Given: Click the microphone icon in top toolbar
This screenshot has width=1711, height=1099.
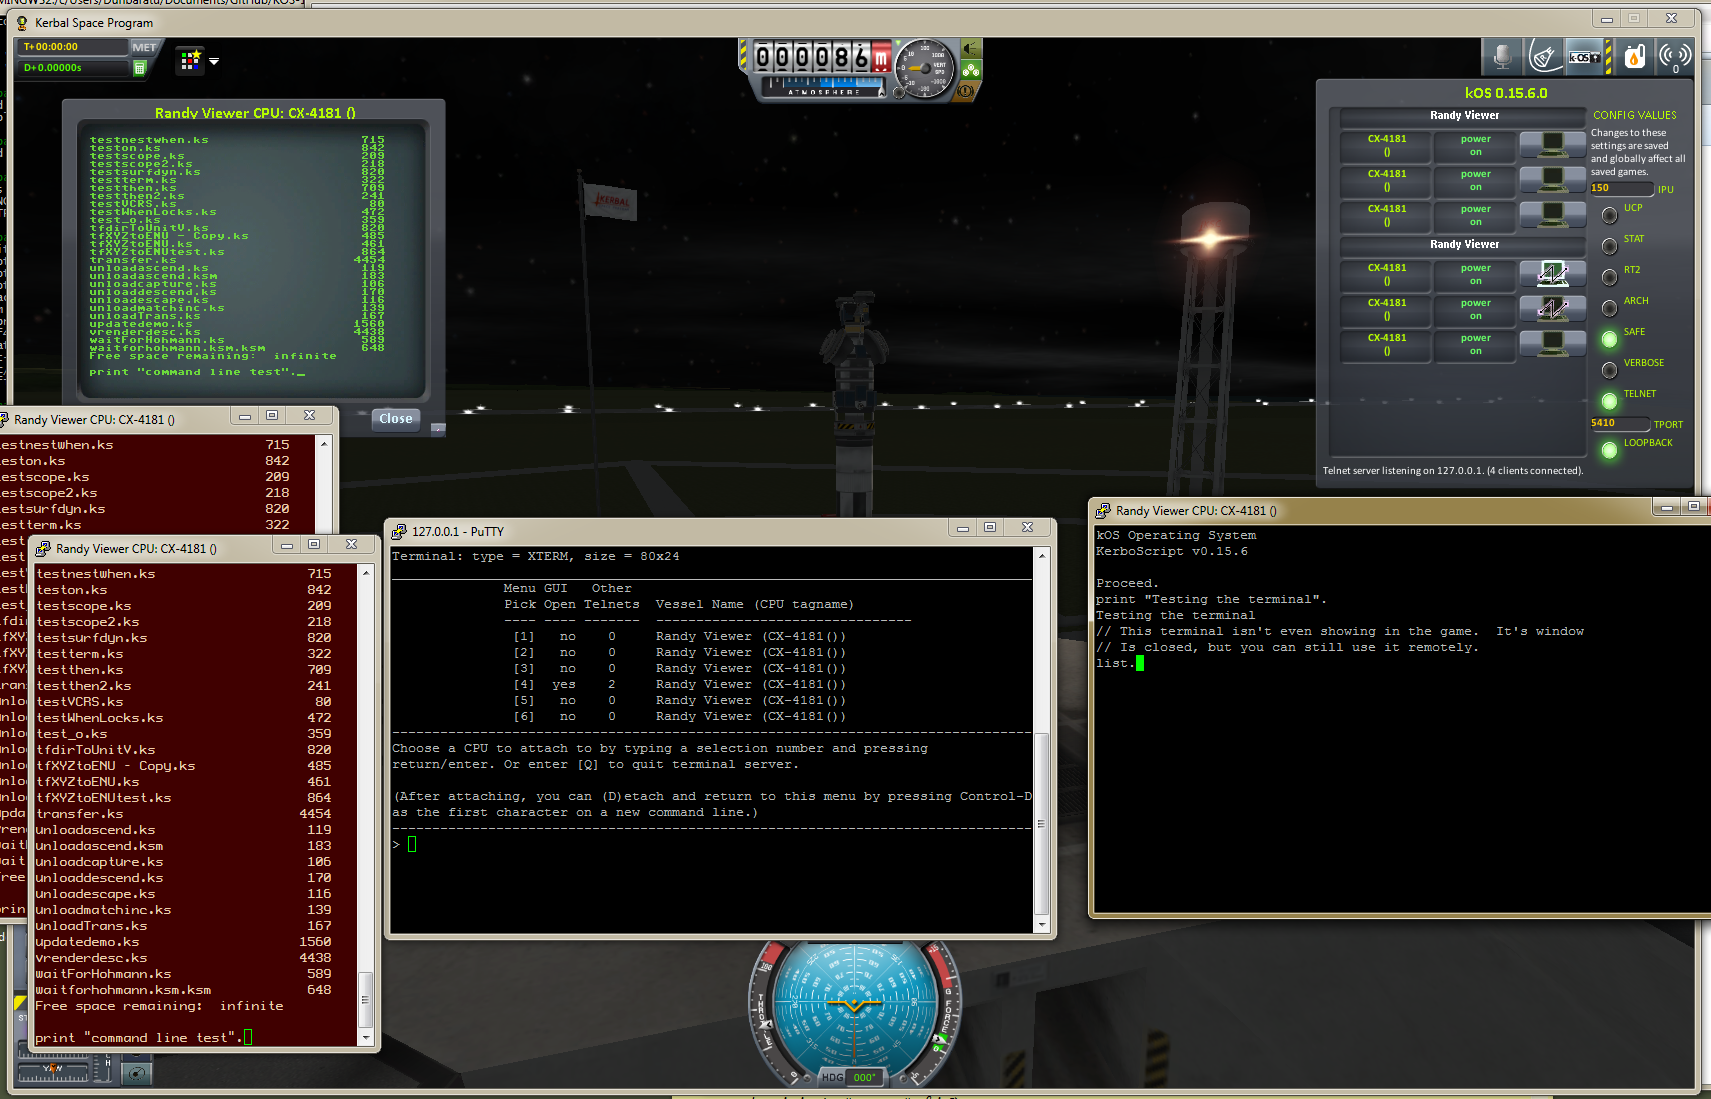Looking at the screenshot, I should click(x=1502, y=57).
